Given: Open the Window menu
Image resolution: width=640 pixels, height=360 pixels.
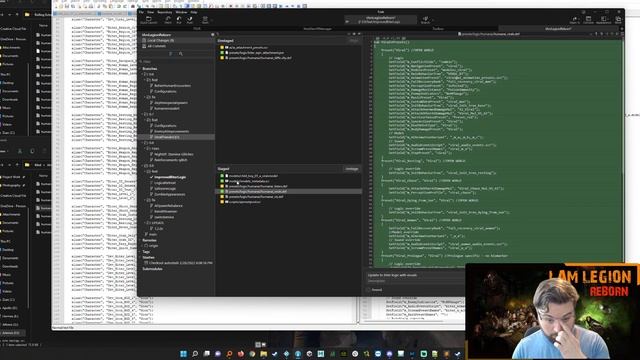Looking at the screenshot, I should (181, 12).
